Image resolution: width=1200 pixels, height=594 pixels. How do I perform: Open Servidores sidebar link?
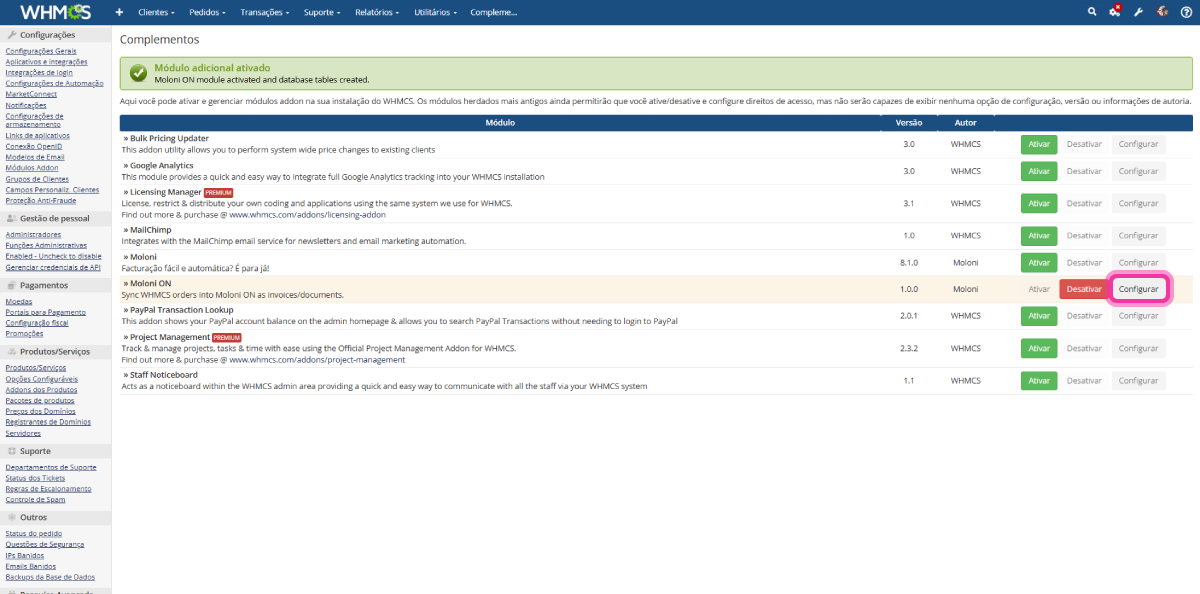(x=23, y=434)
